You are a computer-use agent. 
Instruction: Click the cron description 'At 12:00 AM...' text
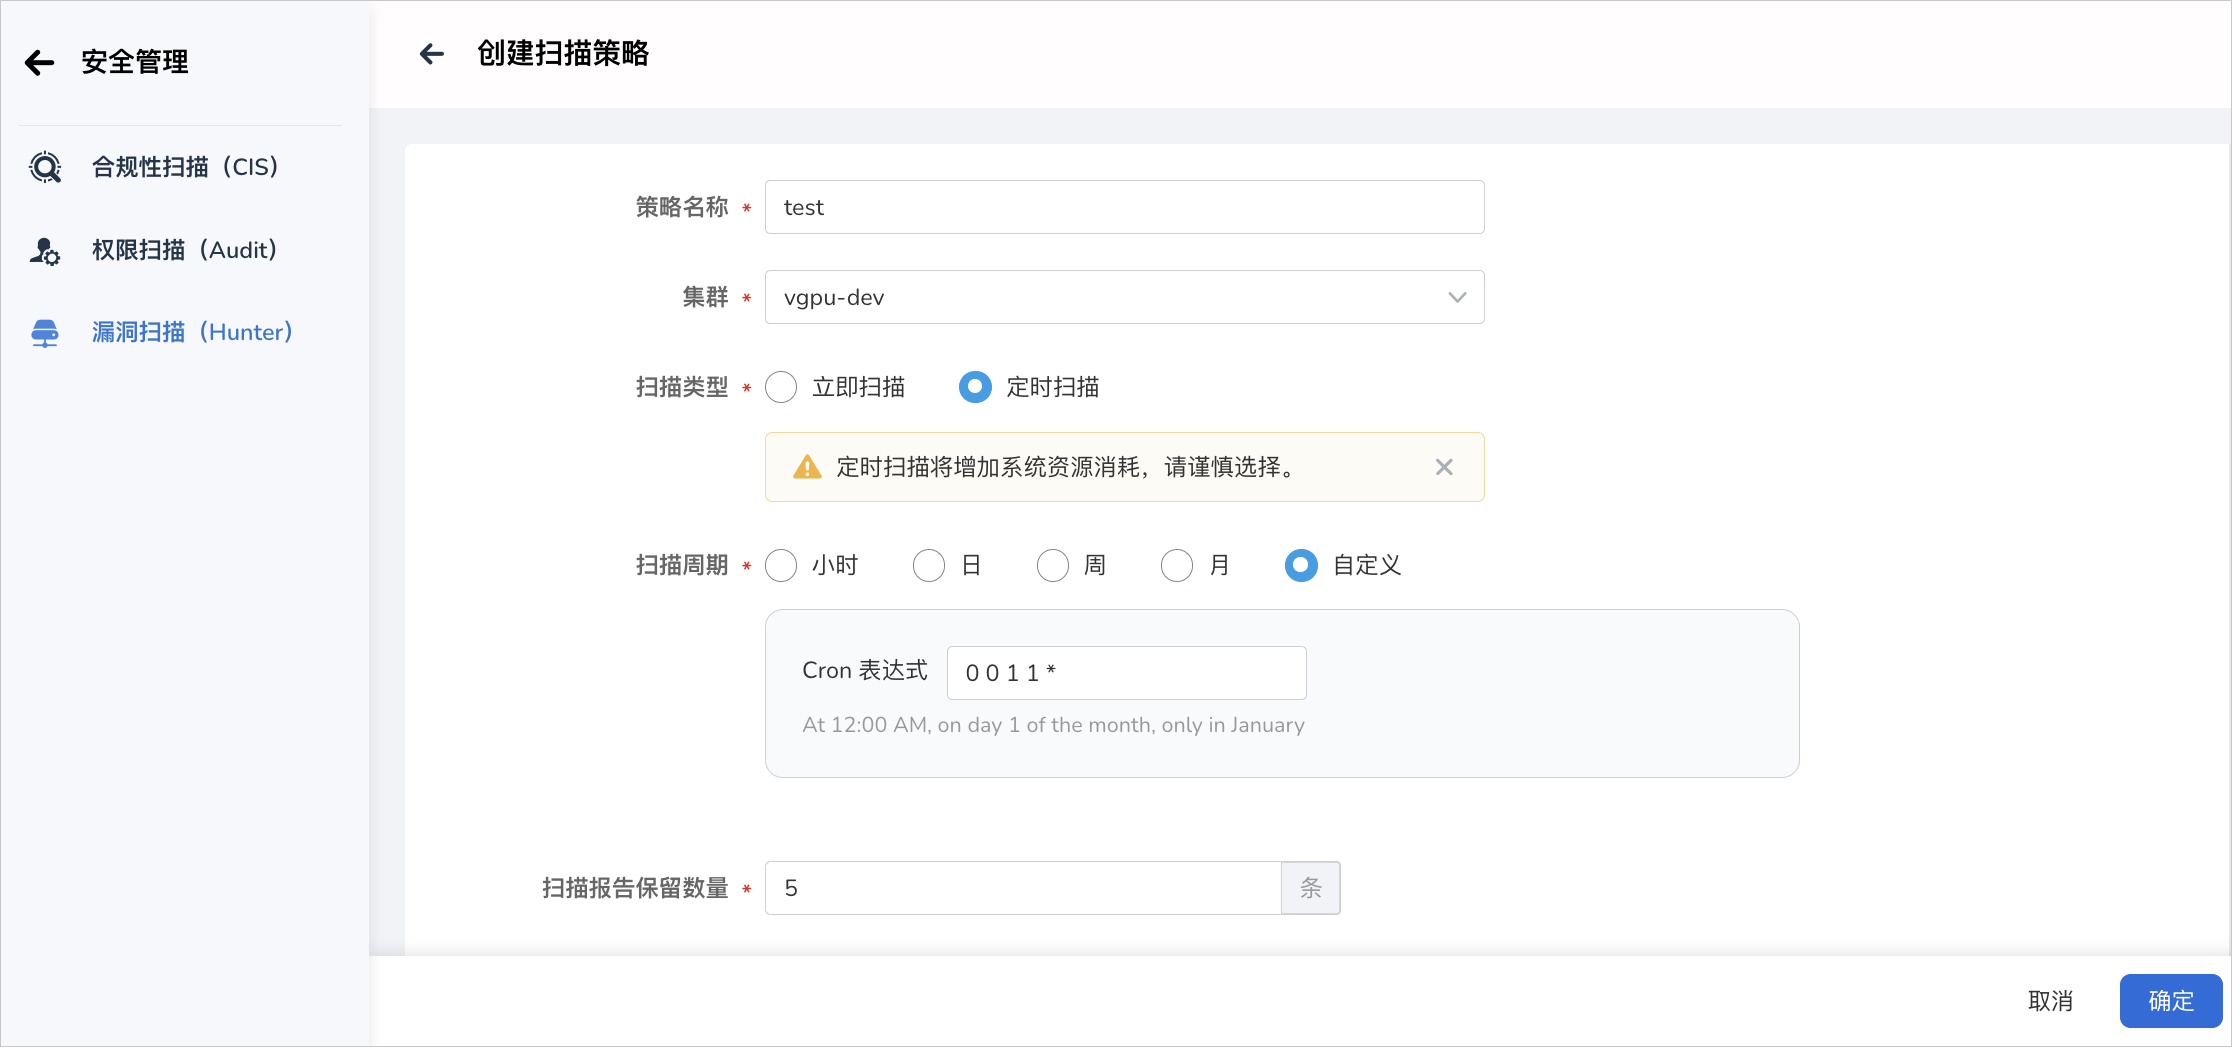click(1053, 725)
